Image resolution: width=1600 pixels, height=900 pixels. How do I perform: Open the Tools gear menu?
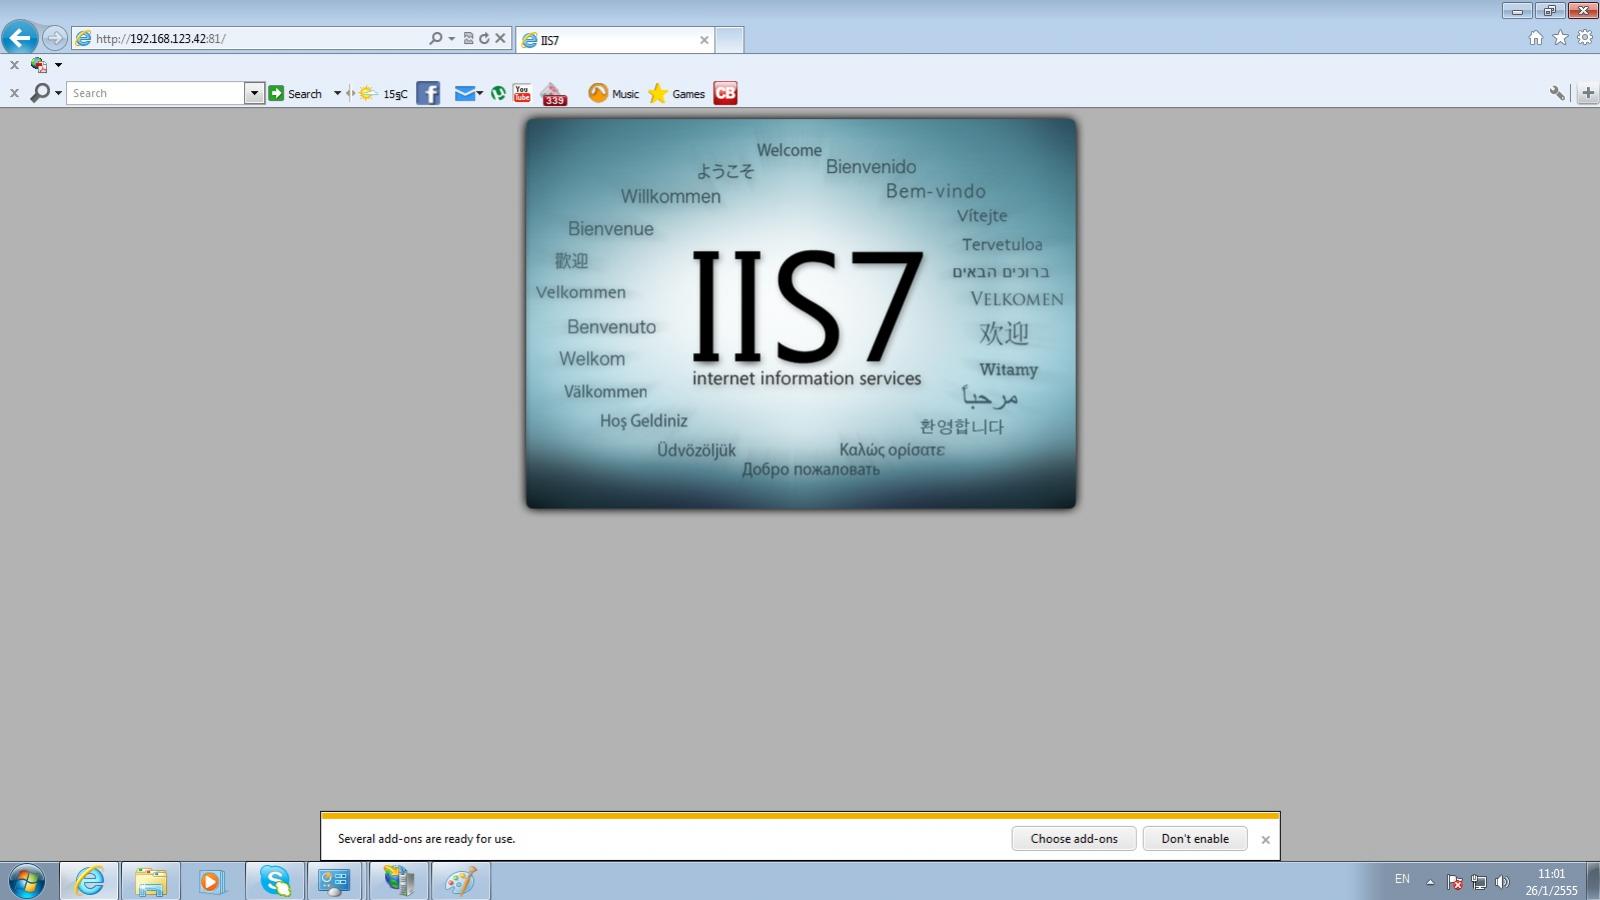1585,38
